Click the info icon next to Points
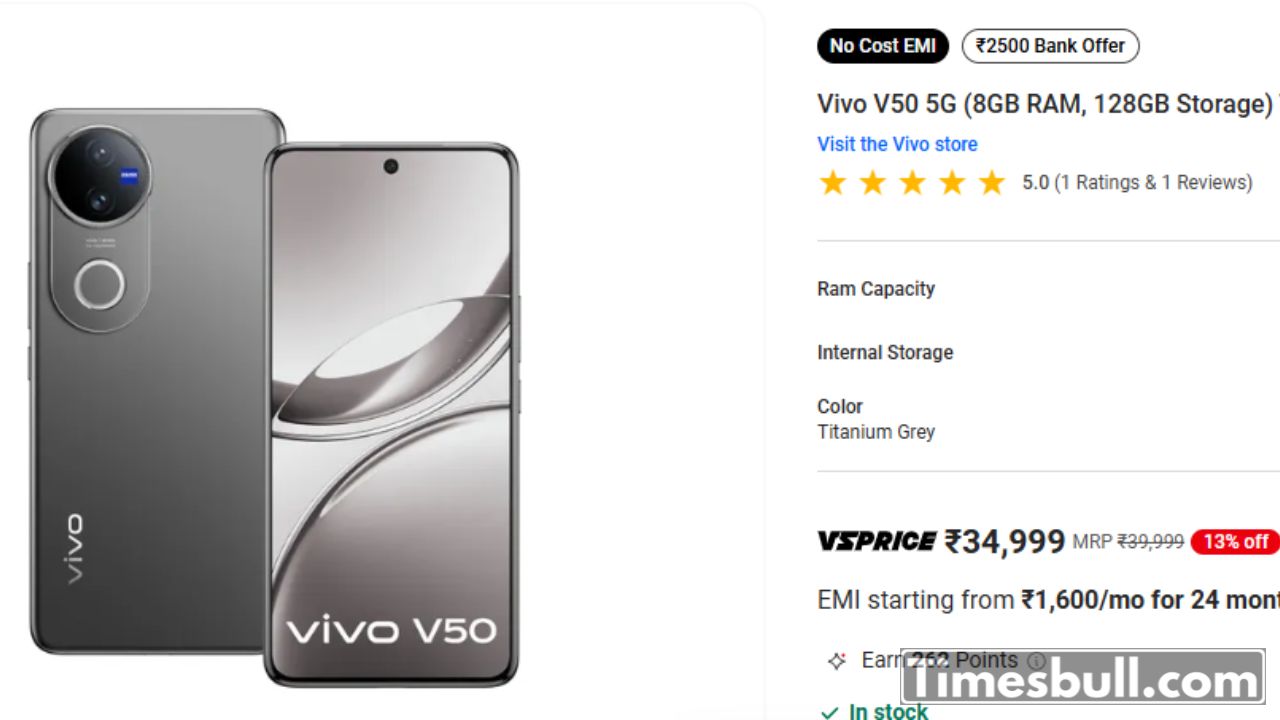The width and height of the screenshot is (1280, 720). coord(1036,661)
